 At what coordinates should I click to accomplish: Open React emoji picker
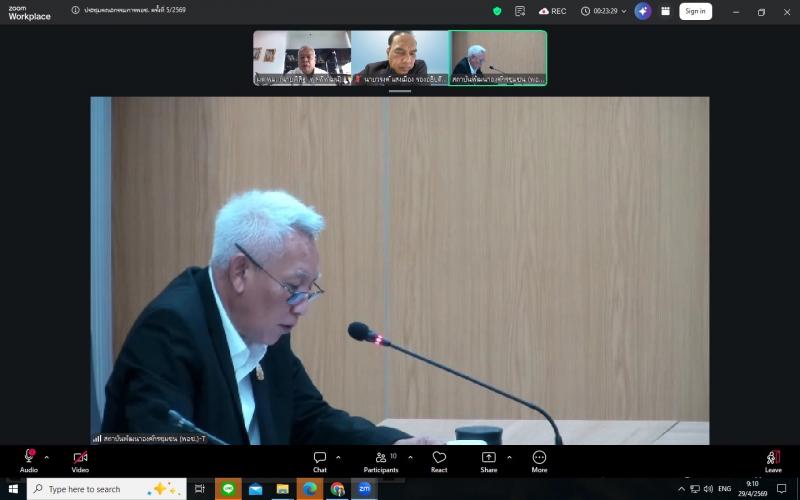pyautogui.click(x=439, y=461)
